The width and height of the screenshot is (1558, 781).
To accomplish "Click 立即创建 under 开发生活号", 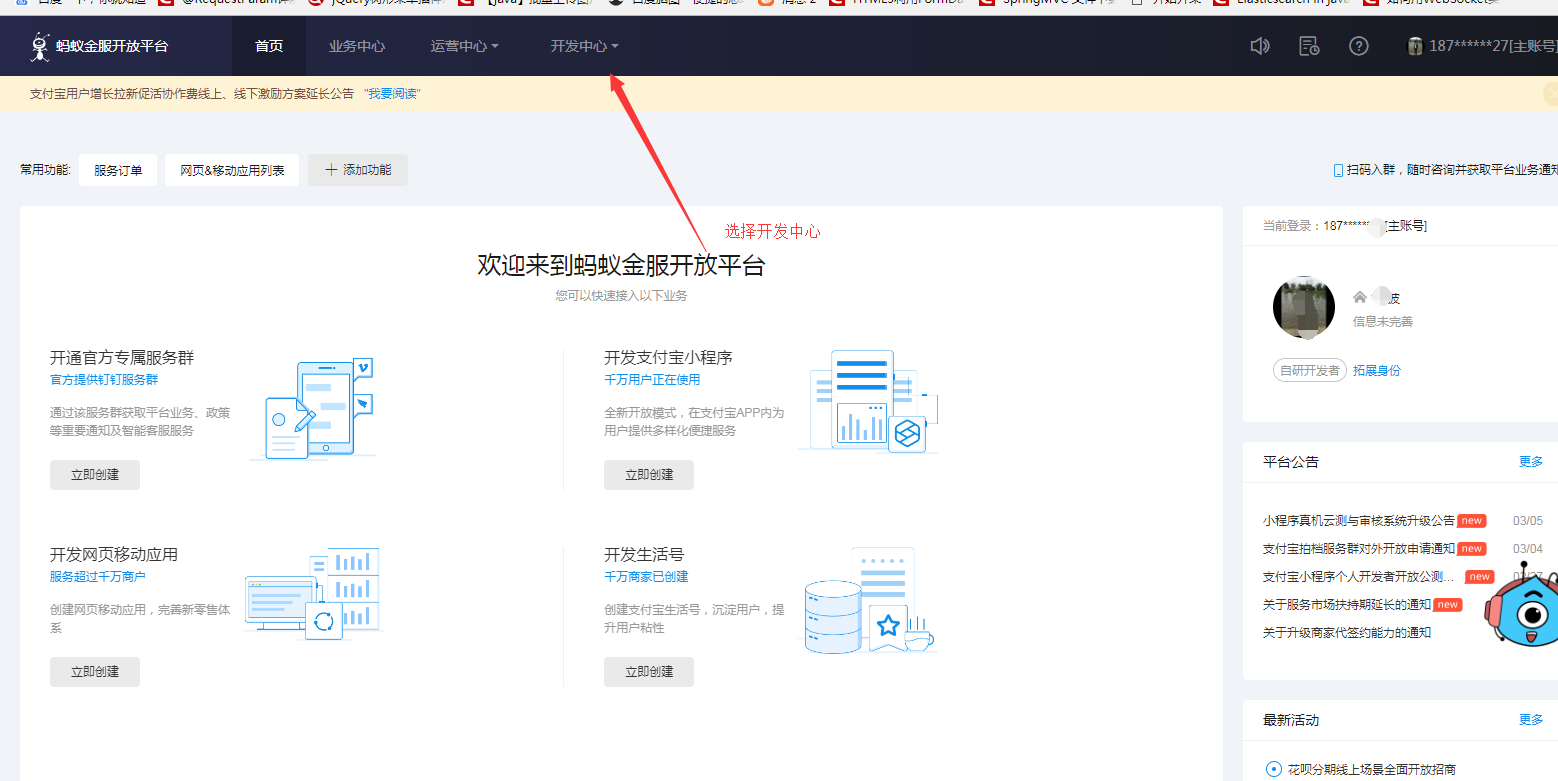I will click(x=649, y=672).
